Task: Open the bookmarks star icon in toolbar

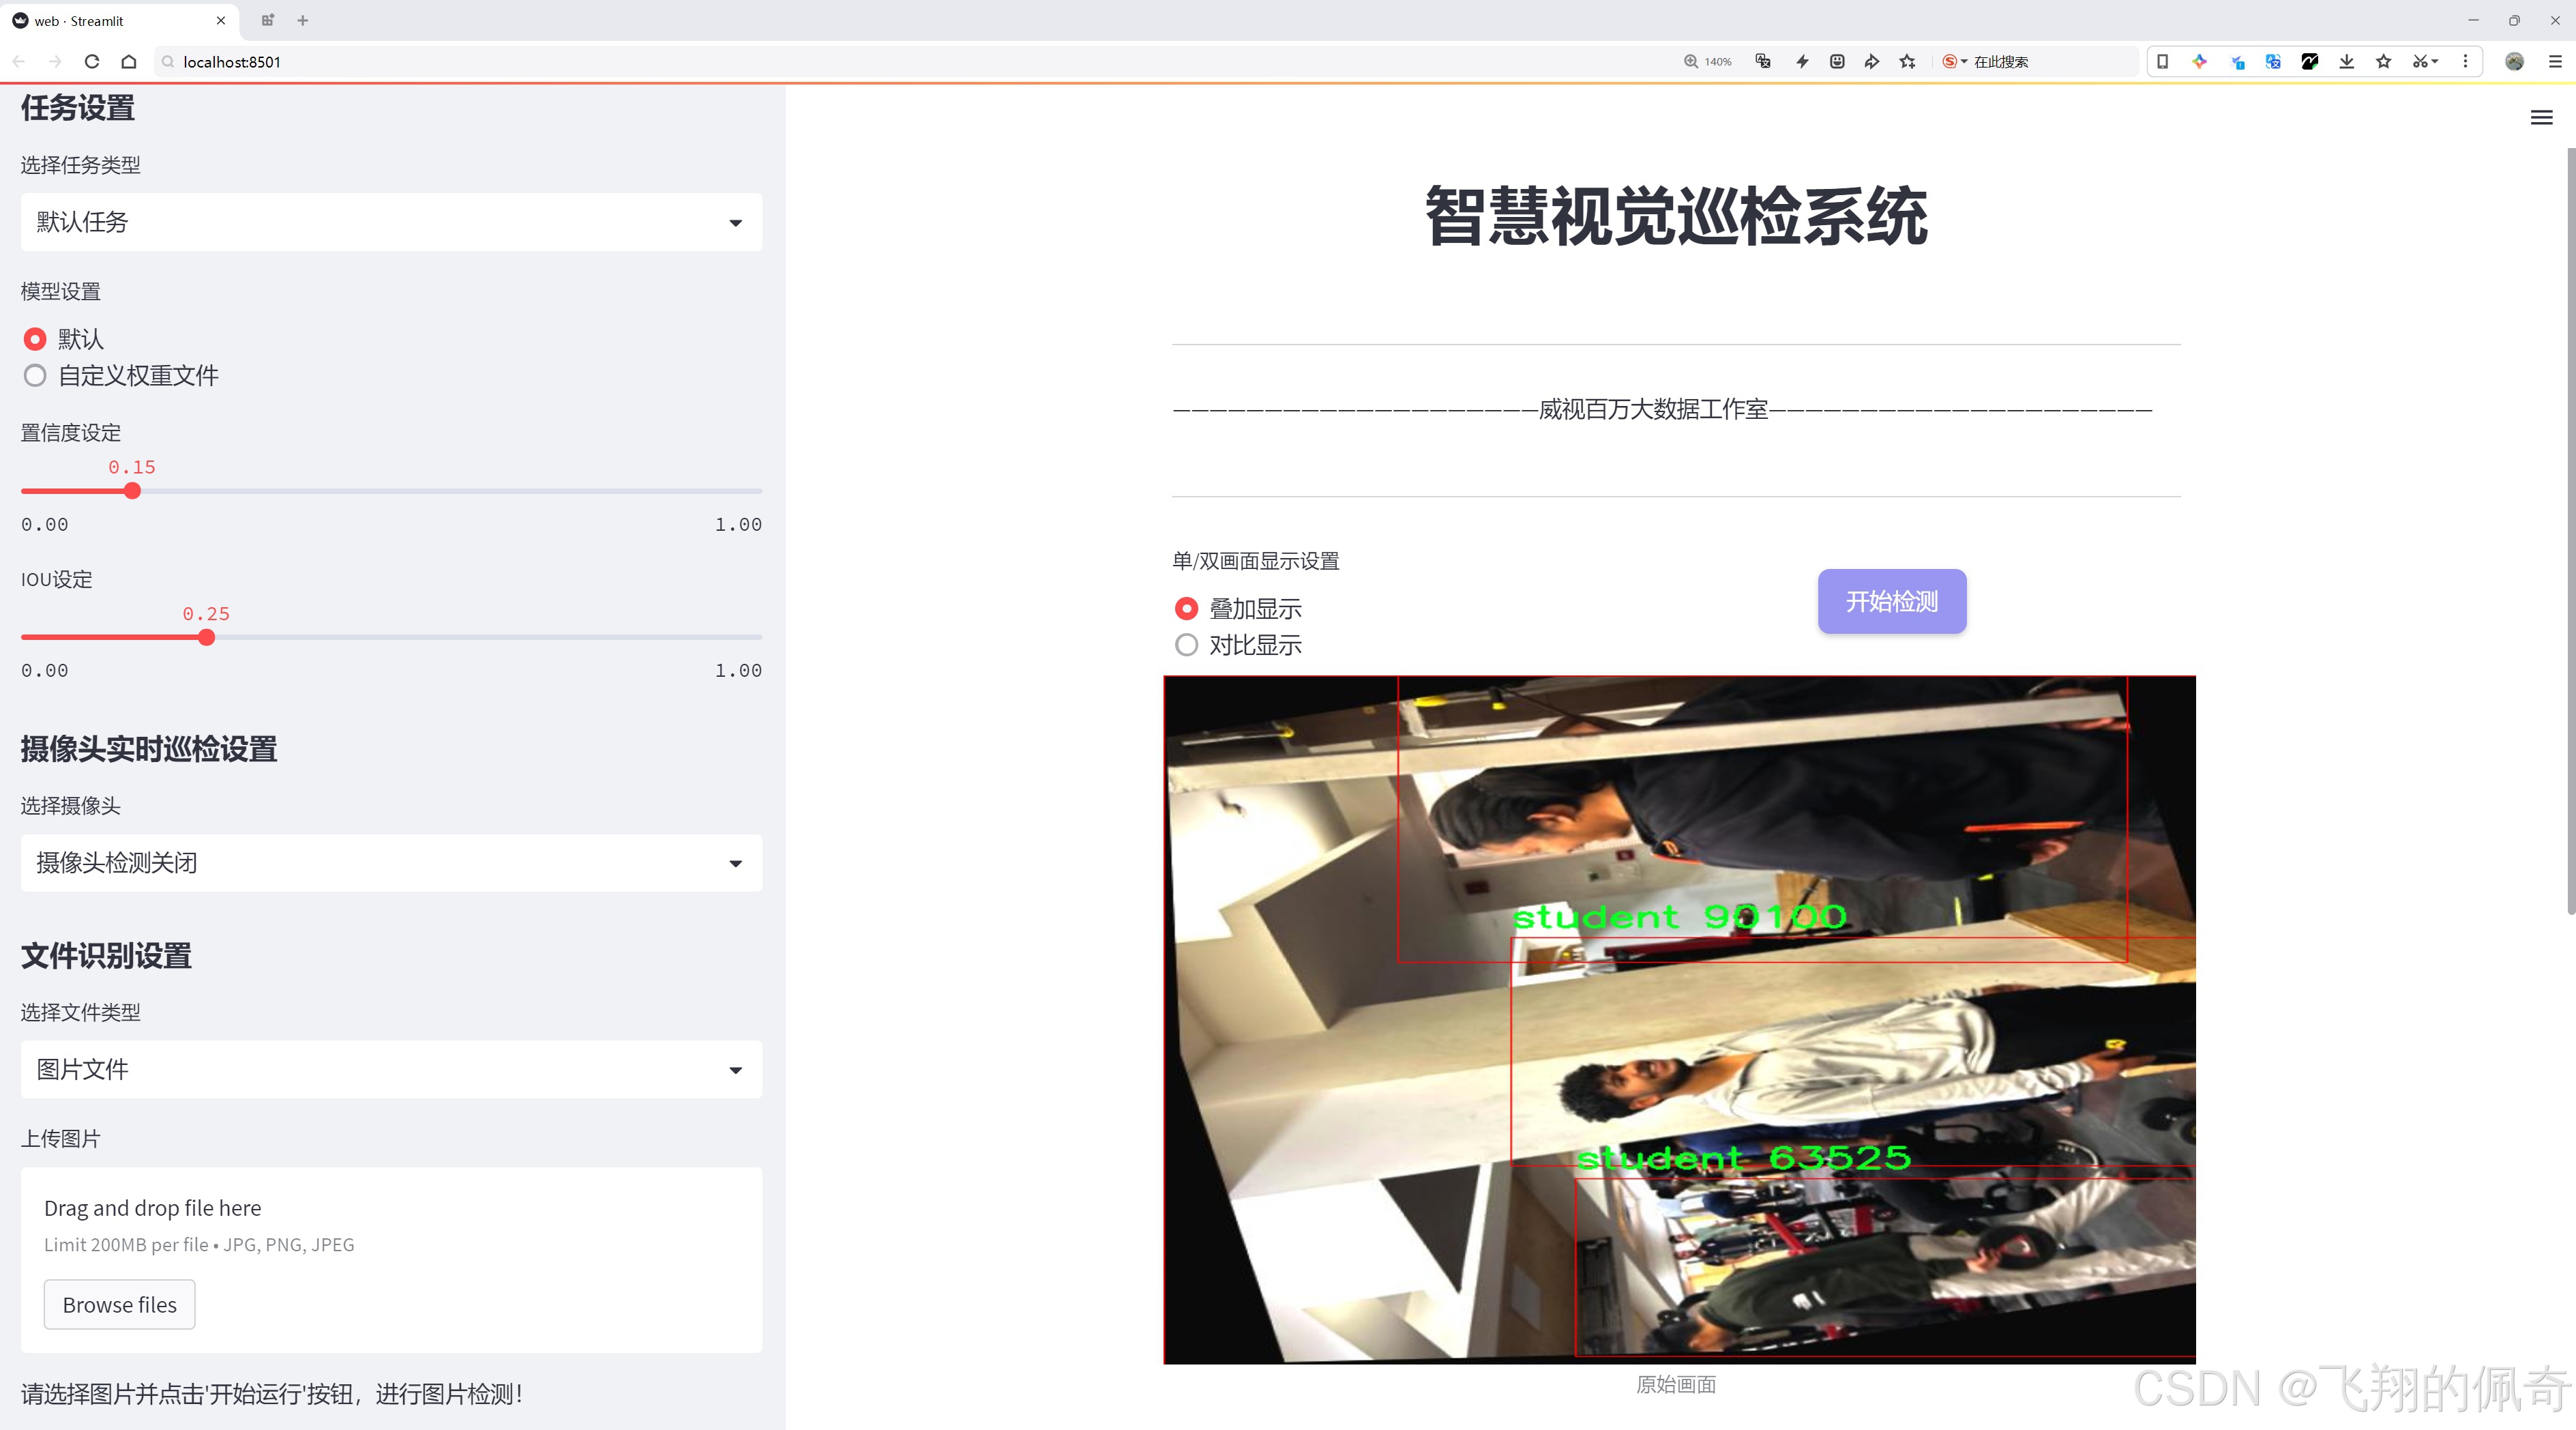Action: (x=2384, y=62)
